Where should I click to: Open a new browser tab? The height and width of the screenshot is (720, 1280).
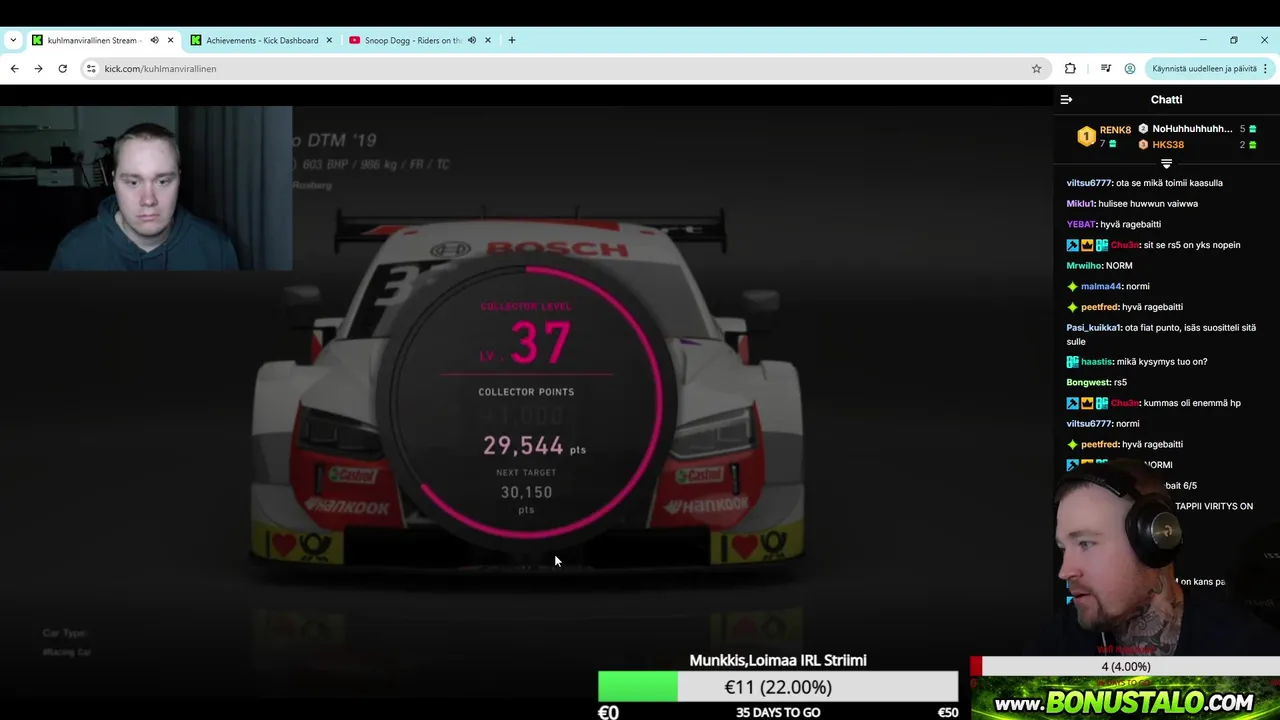click(x=512, y=40)
